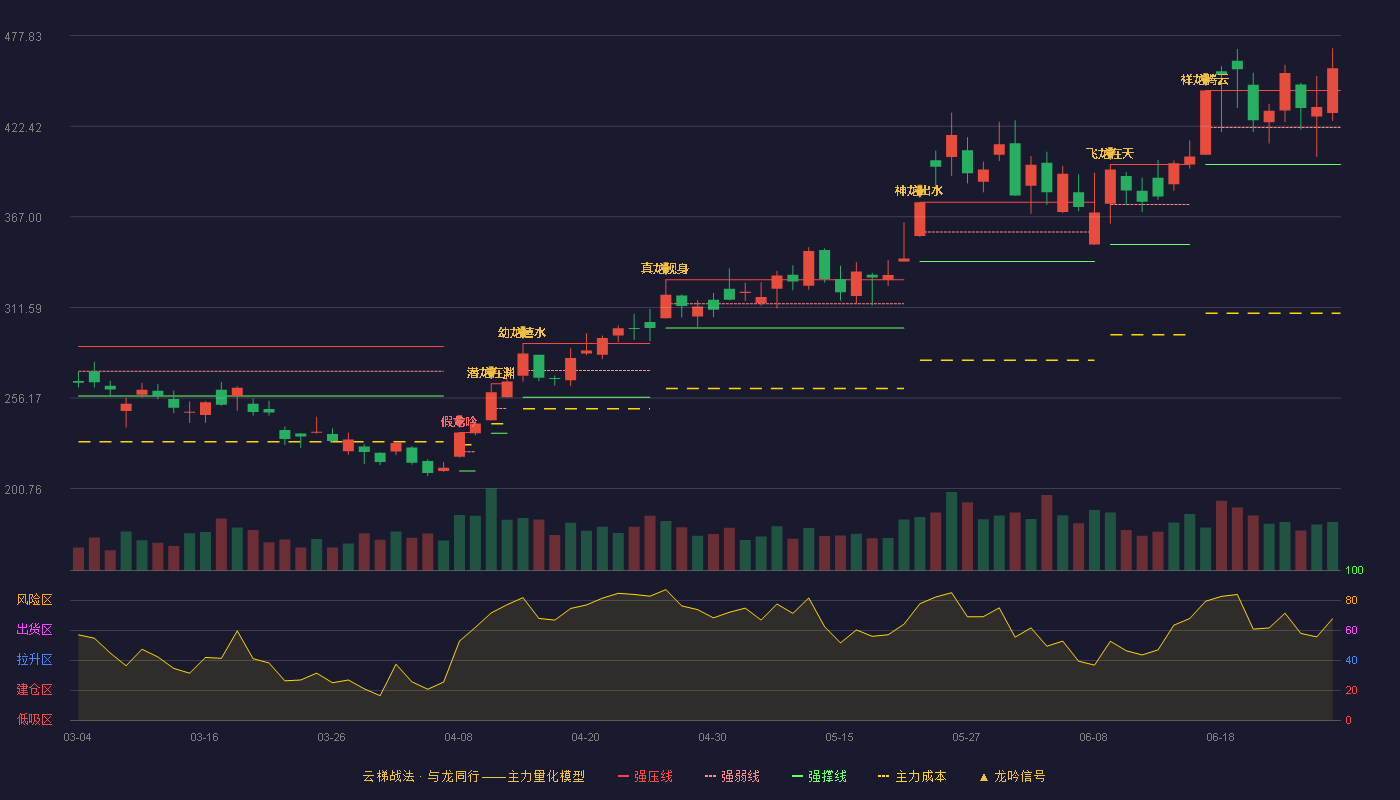Toggle the 主力成本 legend entry
This screenshot has height=800, width=1400.
coord(912,776)
